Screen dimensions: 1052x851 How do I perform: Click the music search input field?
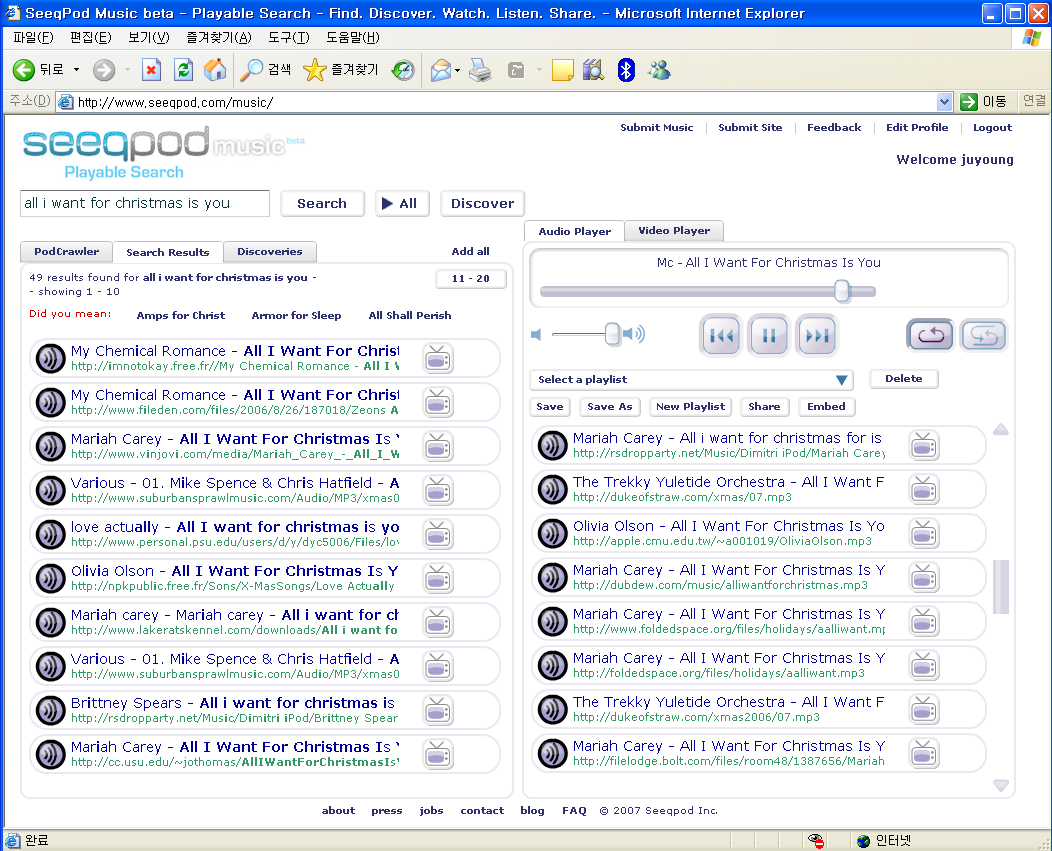coord(145,203)
